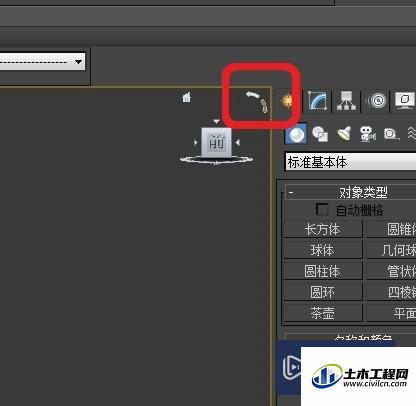Open the Create command panel tab
This screenshot has height=406, width=419.
[287, 100]
